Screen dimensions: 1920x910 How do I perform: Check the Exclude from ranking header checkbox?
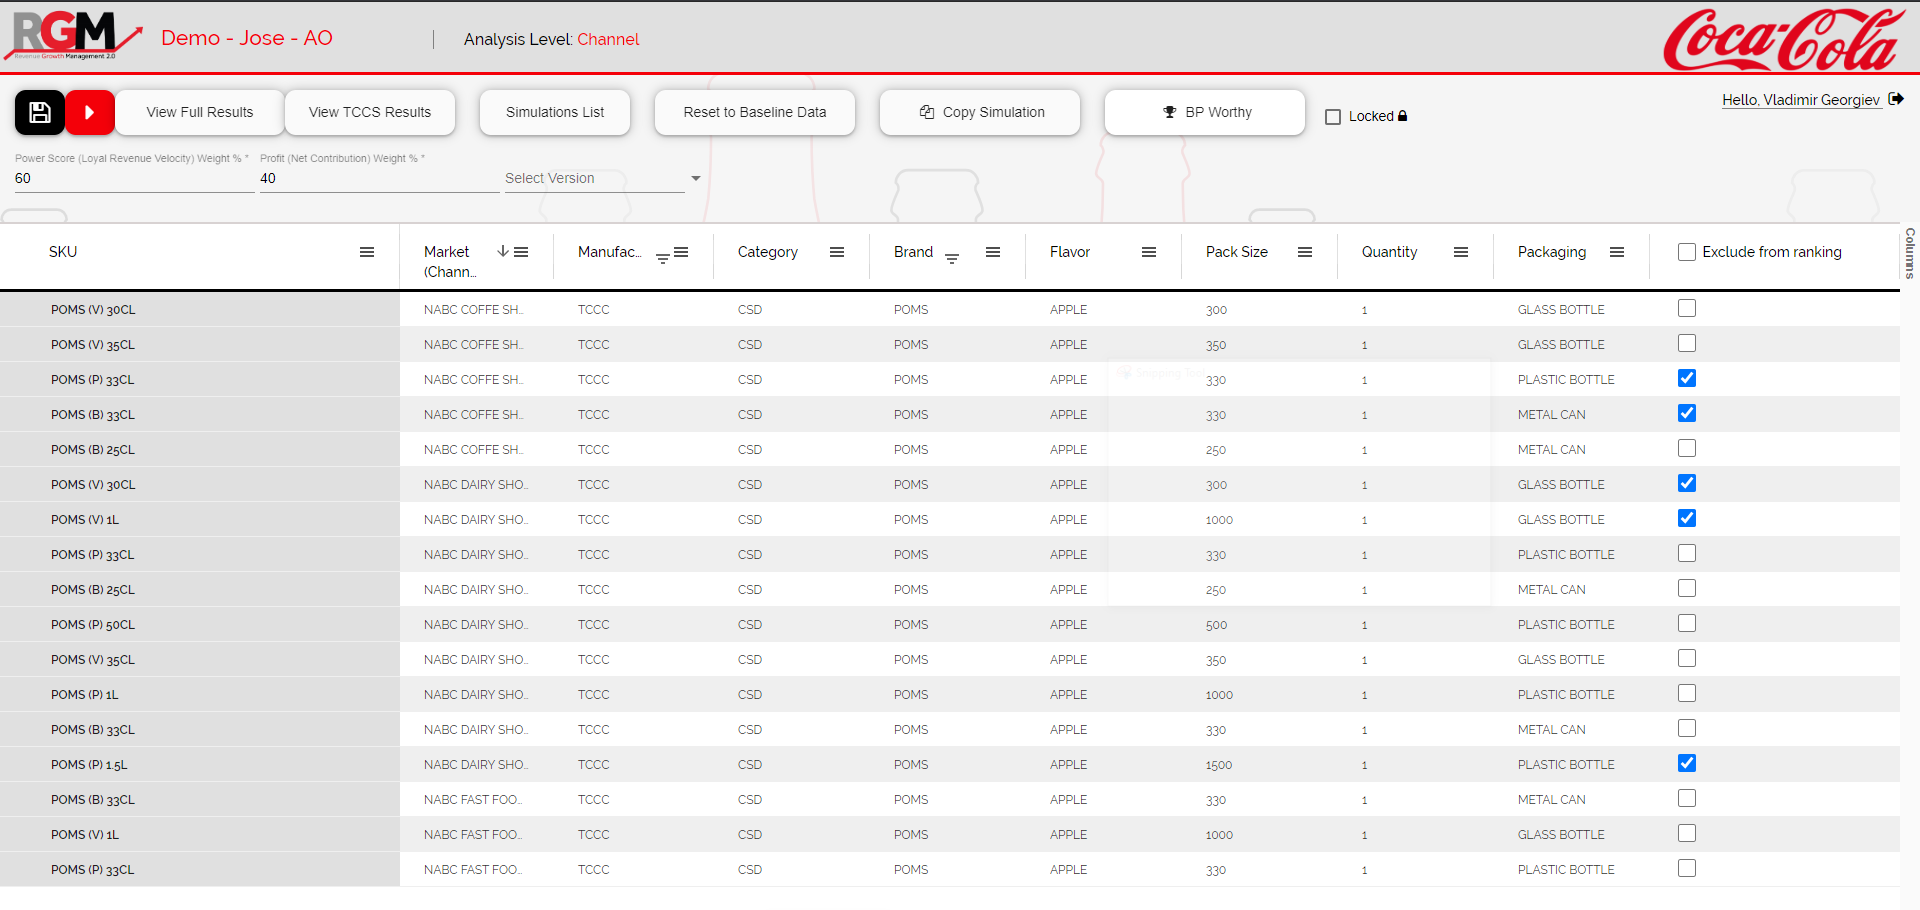(x=1687, y=252)
